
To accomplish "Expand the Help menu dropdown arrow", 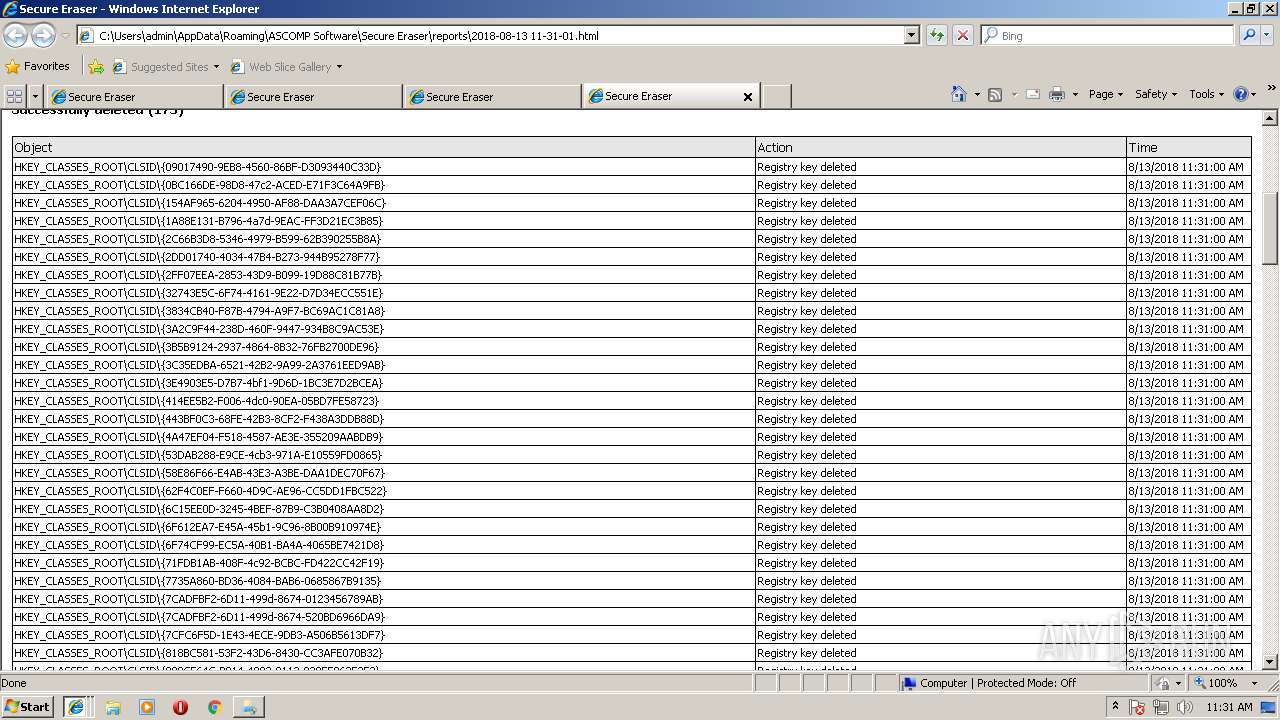I will [x=1254, y=95].
